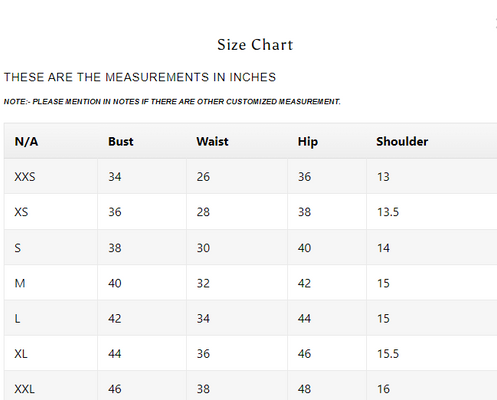Click the customized measurement note line
The image size is (497, 400).
(x=172, y=102)
